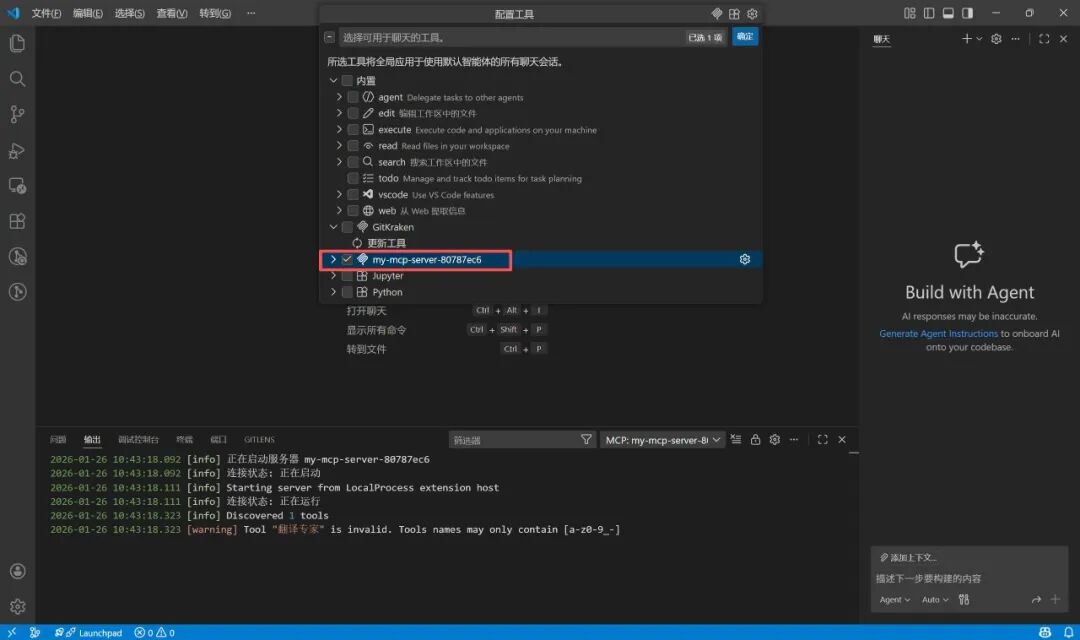Check the todo tool checkbox

point(353,178)
